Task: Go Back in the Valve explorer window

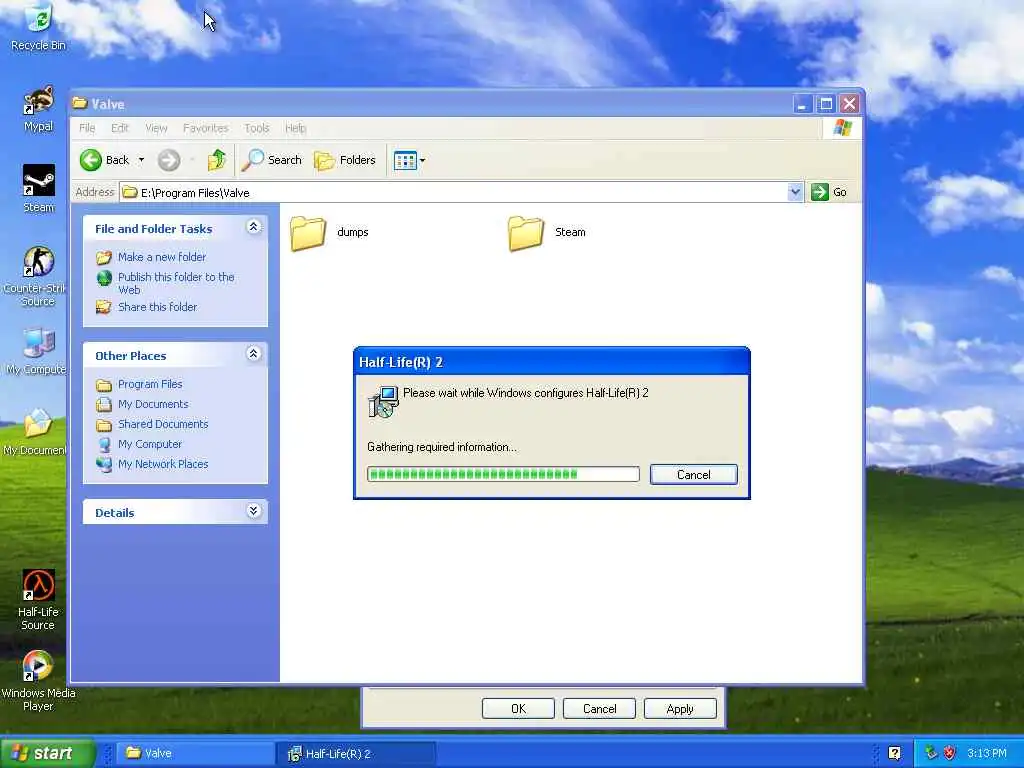Action: pos(104,160)
